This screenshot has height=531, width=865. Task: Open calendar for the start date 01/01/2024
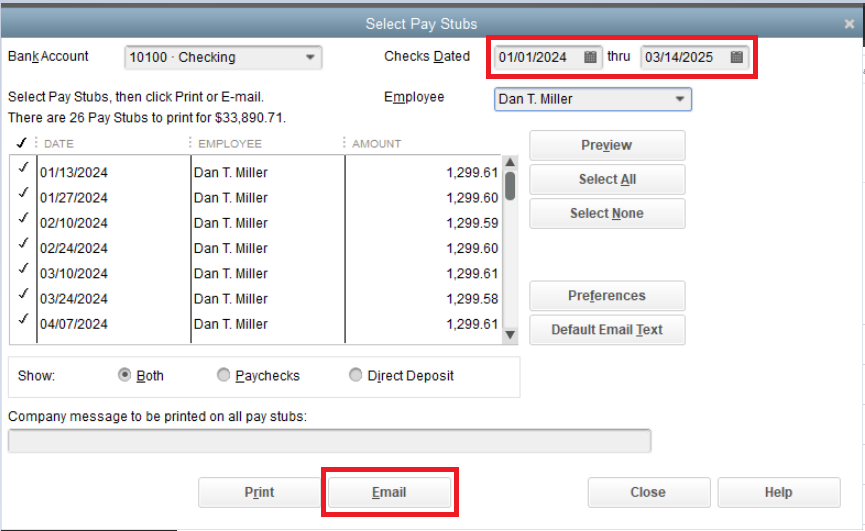(x=590, y=57)
